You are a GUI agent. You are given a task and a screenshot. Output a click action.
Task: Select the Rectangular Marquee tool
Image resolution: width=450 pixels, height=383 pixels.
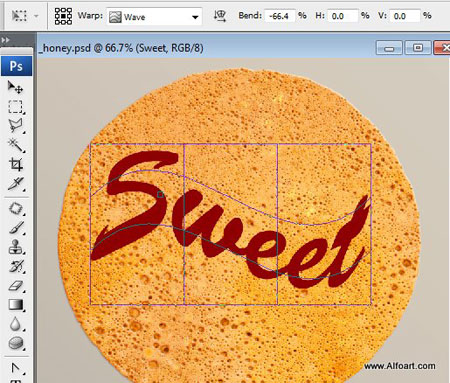[x=15, y=107]
